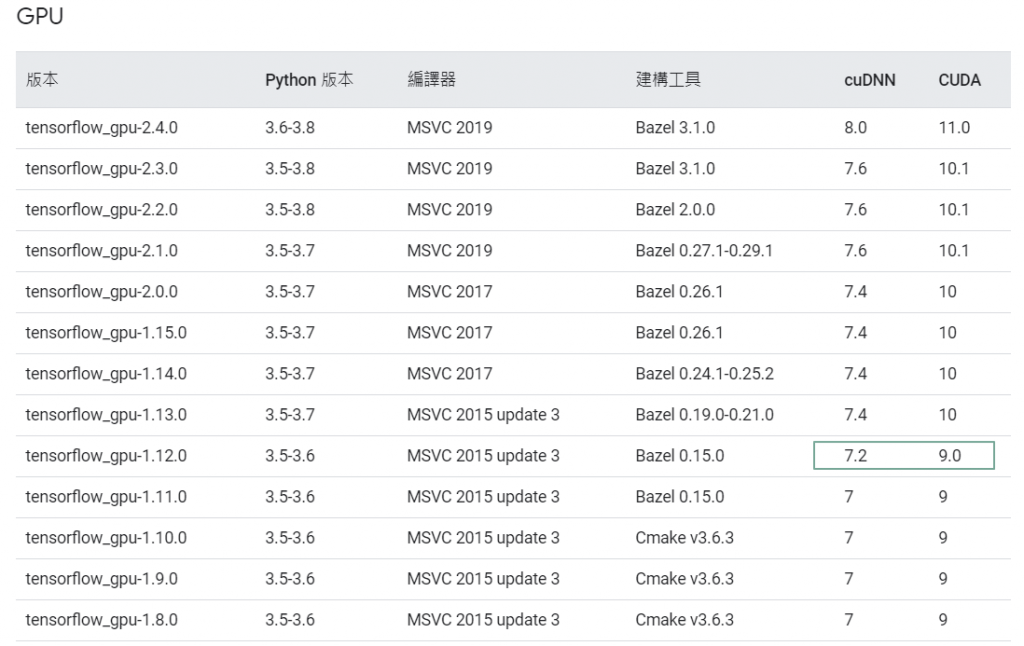Screen dimensions: 1024x646
Task: Click the 9.0 CUDA cell
Action: tap(950, 457)
